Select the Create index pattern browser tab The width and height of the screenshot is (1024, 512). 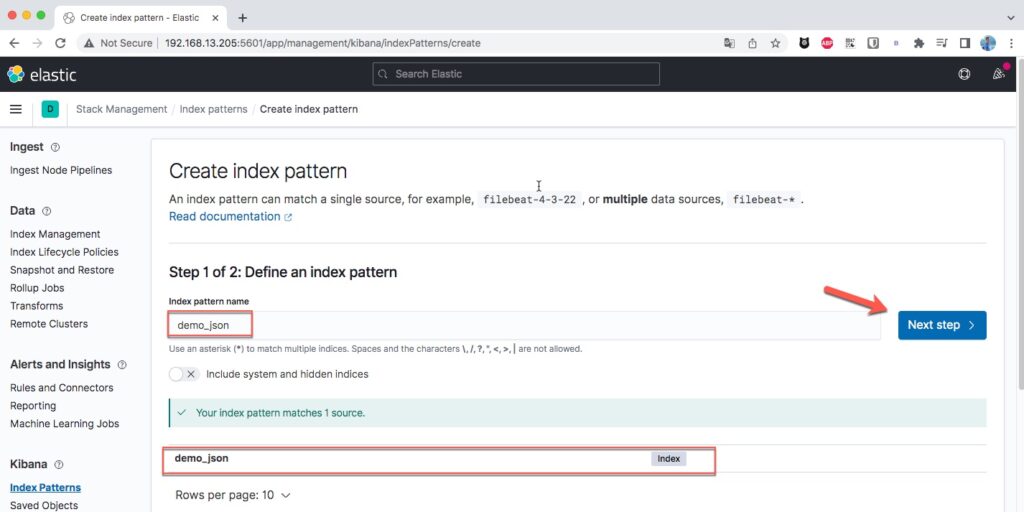click(142, 18)
